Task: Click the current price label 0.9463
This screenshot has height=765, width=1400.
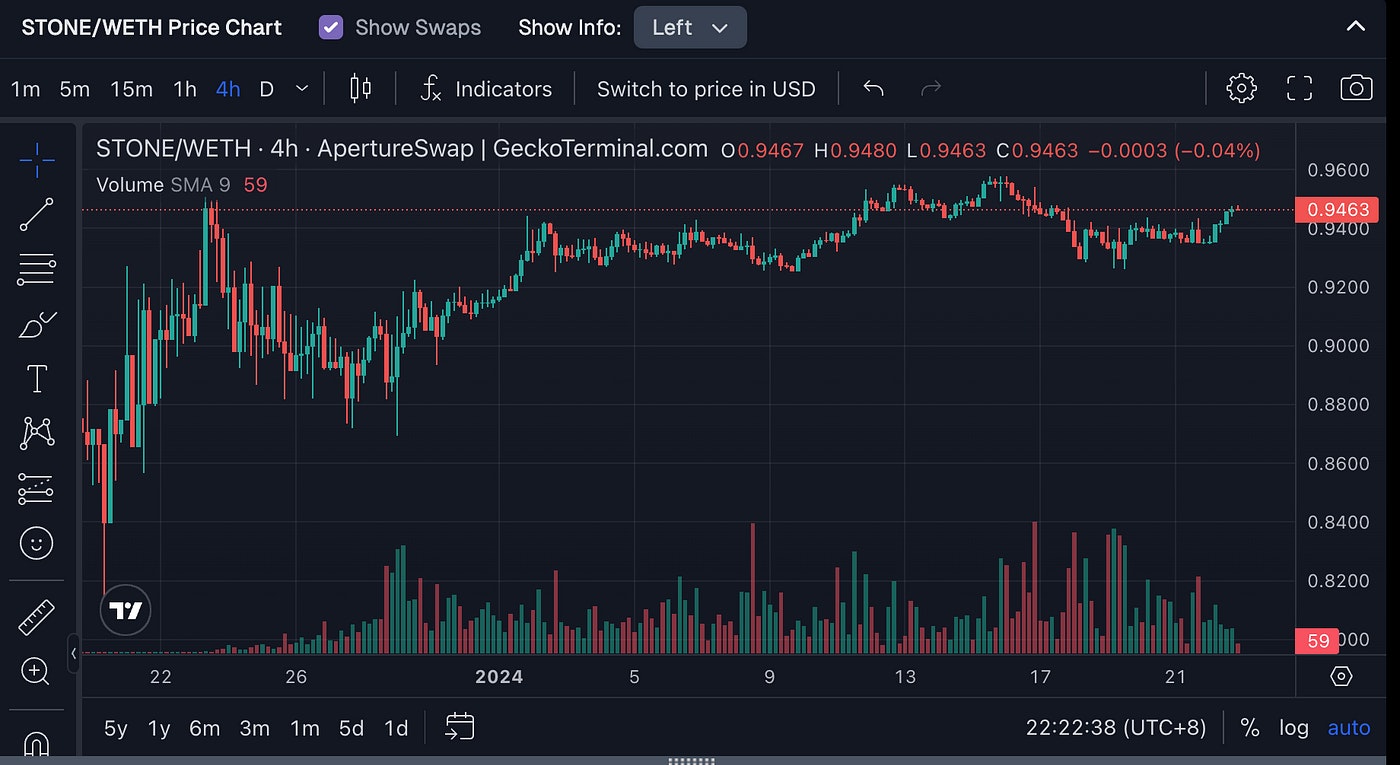Action: (x=1336, y=210)
